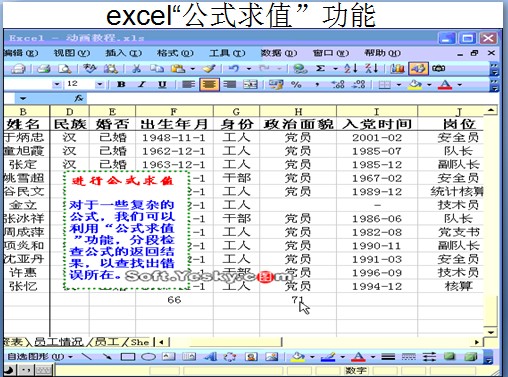Click the Research binoculars icon
Screen dimensions: 508x377
pyautogui.click(x=110, y=69)
